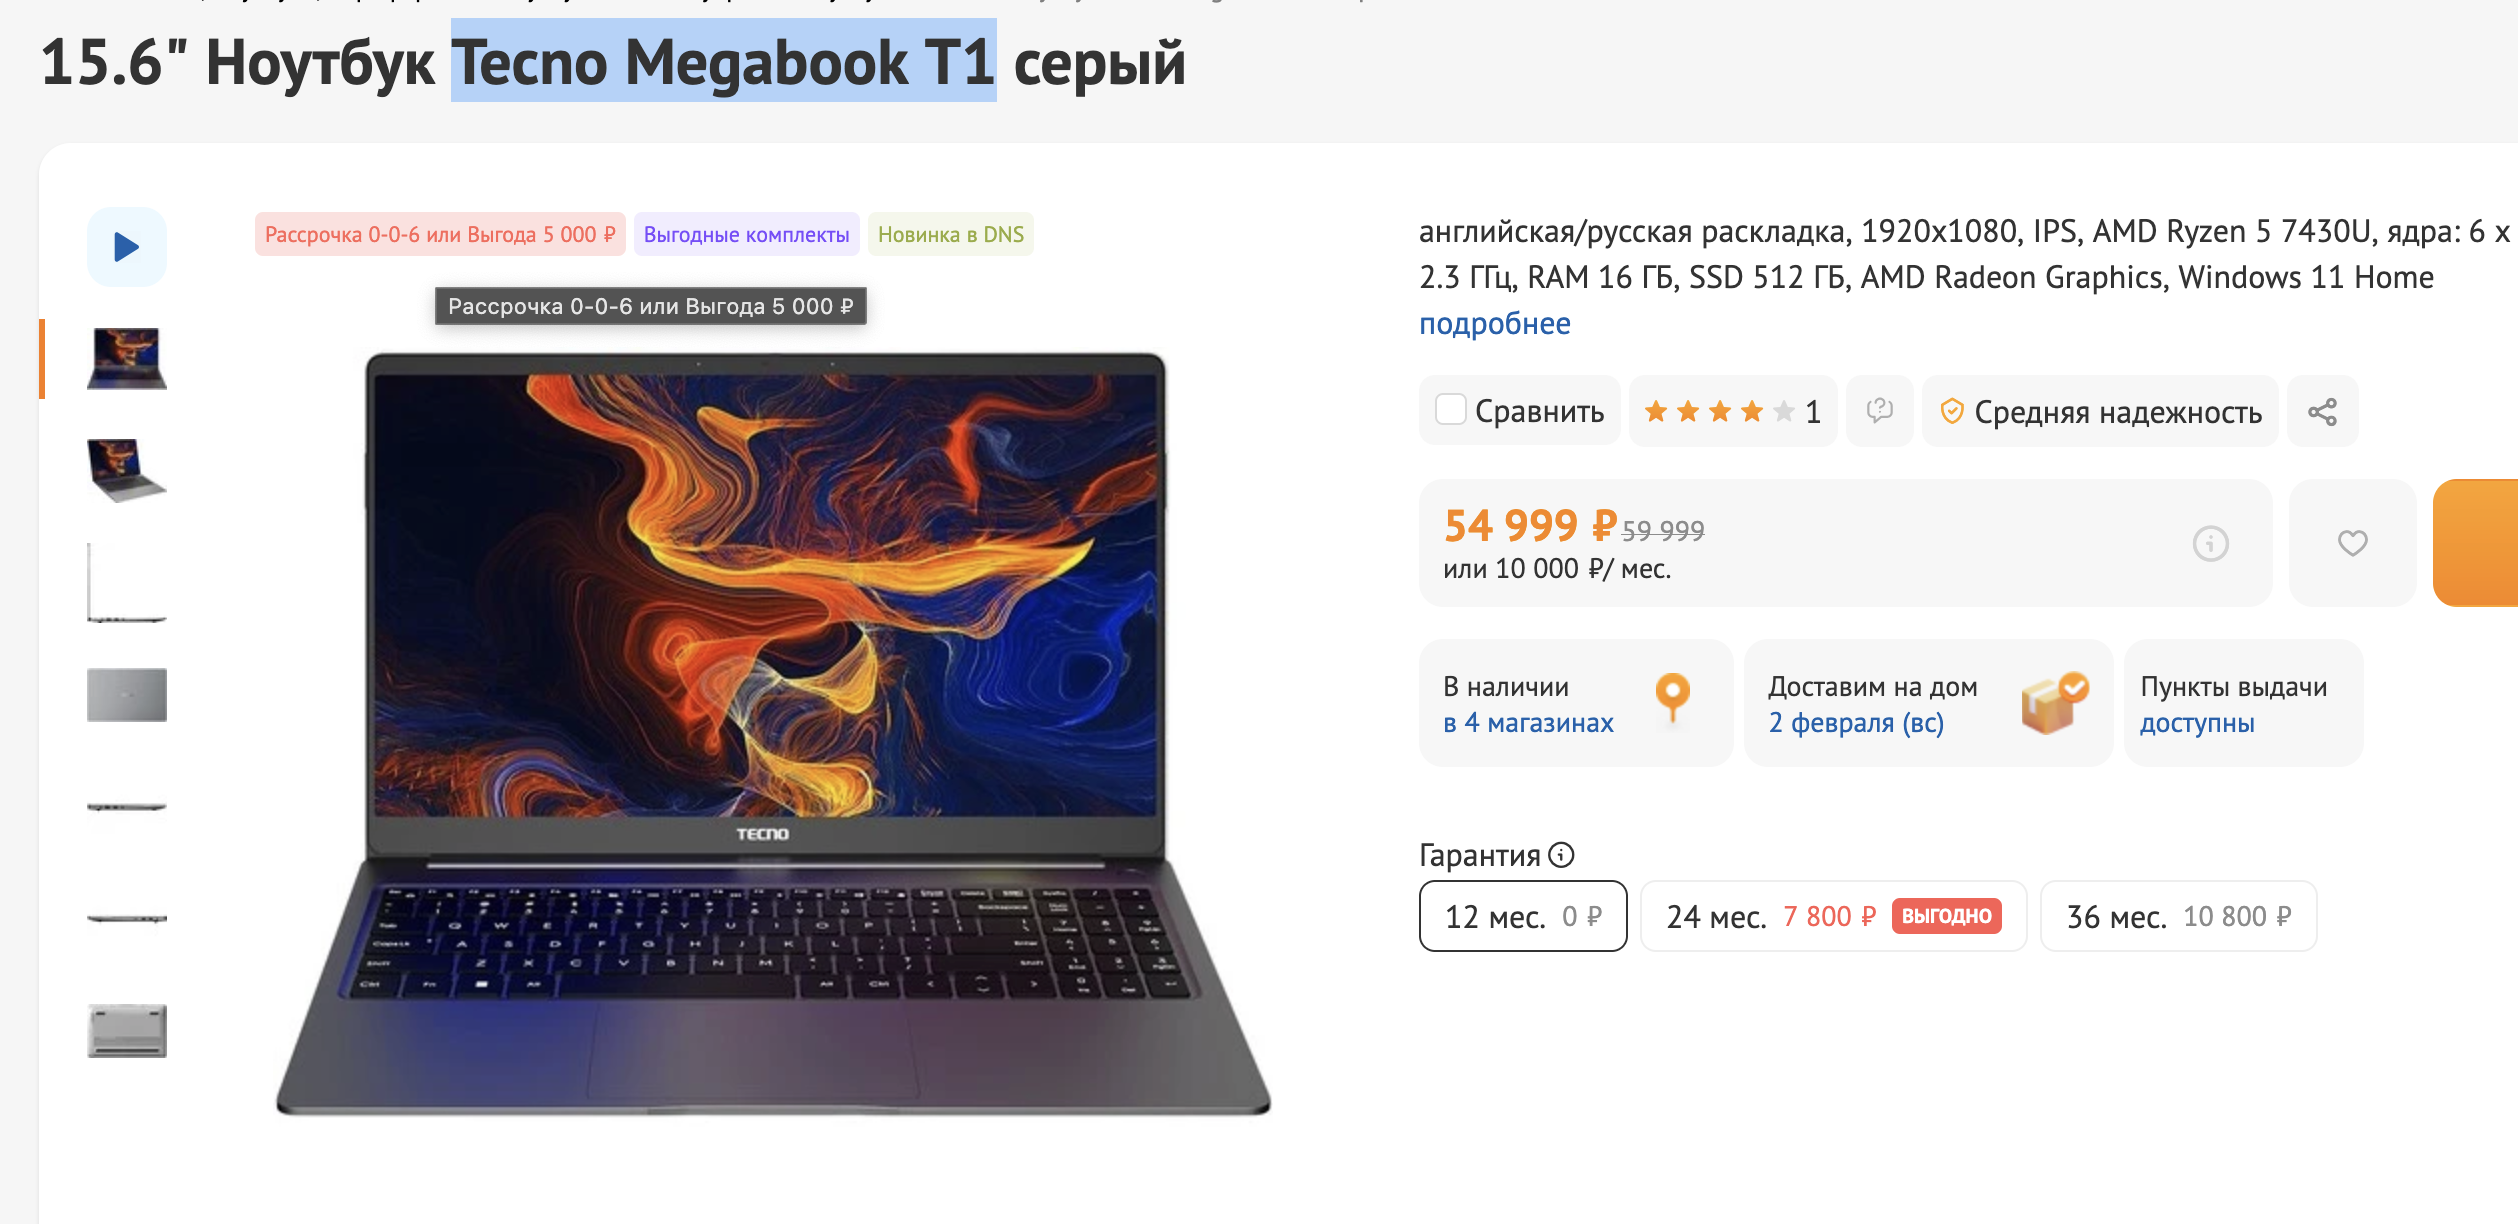Open the five-star rating reviews
This screenshot has width=2518, height=1224.
(x=1732, y=411)
